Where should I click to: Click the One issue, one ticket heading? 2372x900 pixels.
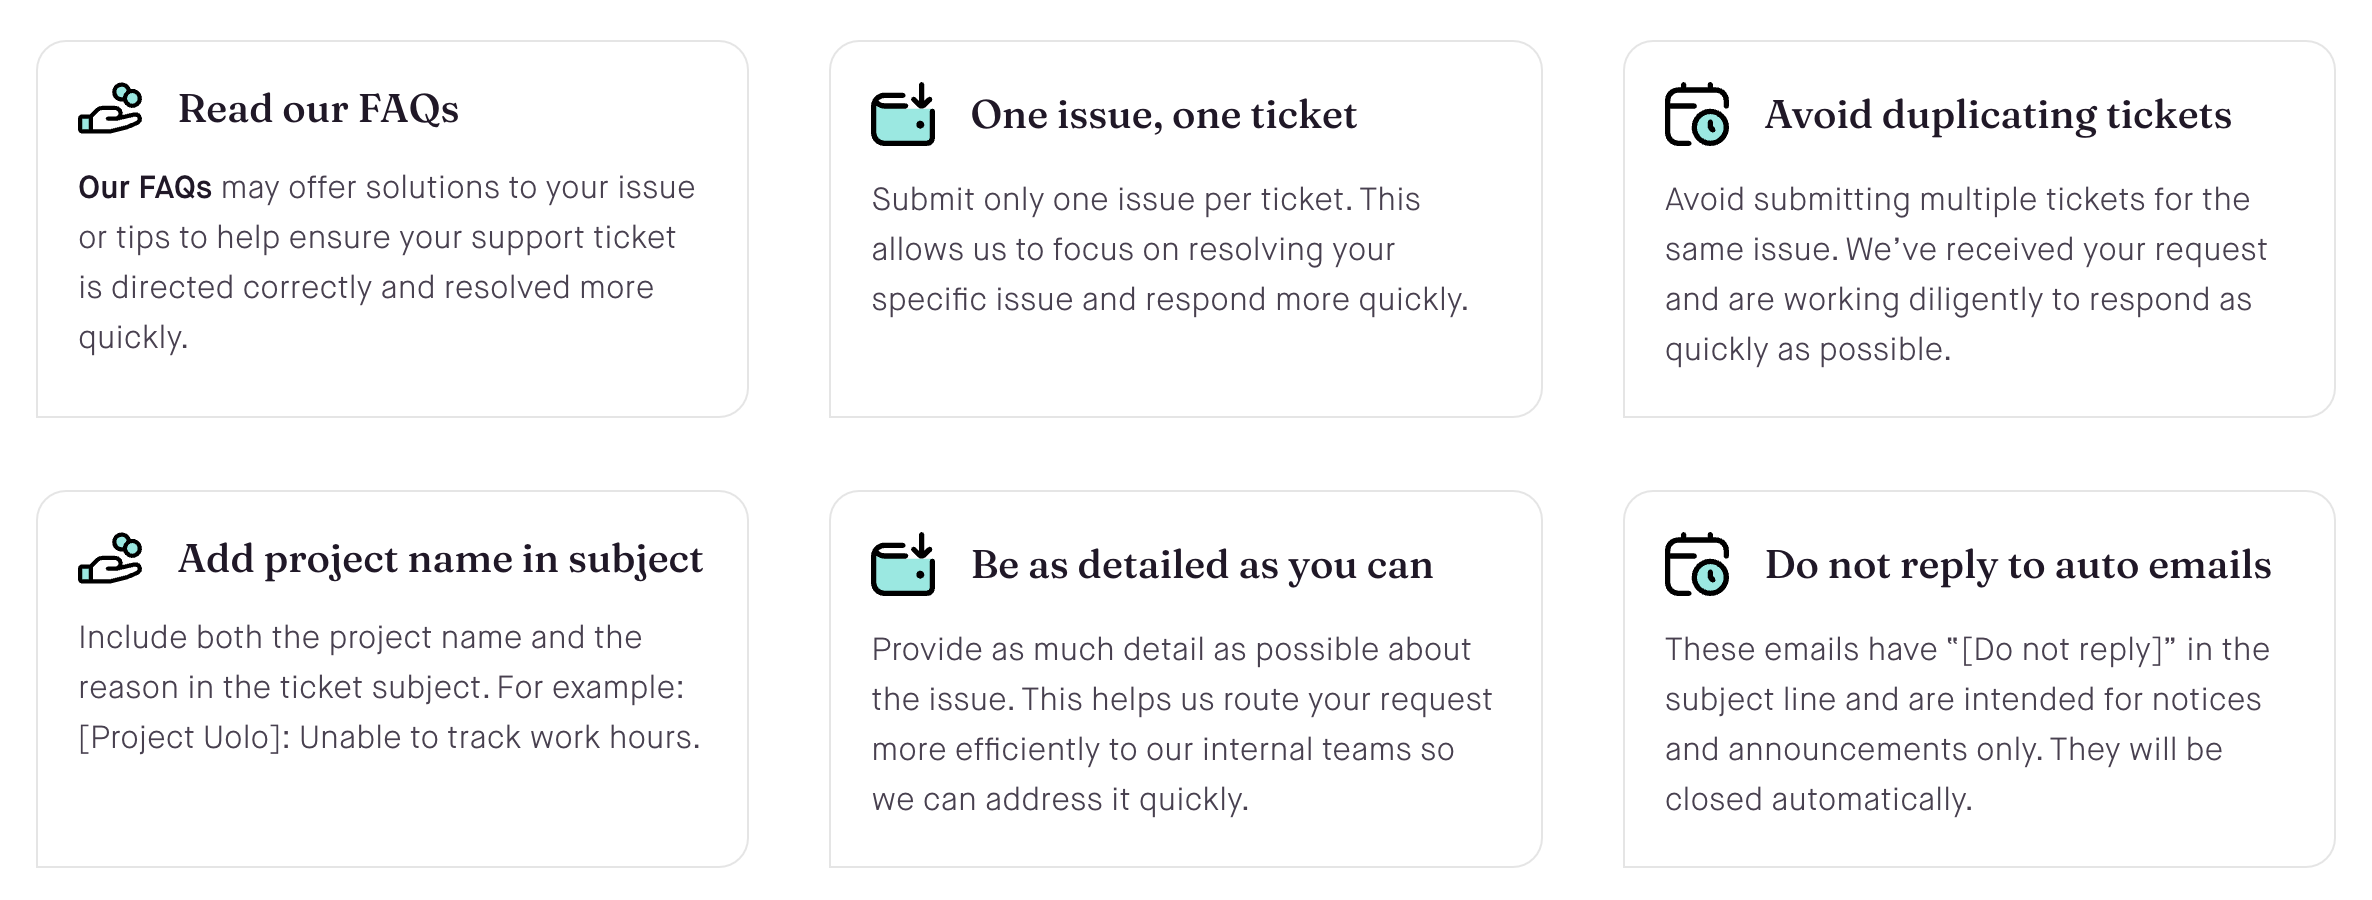(1163, 115)
